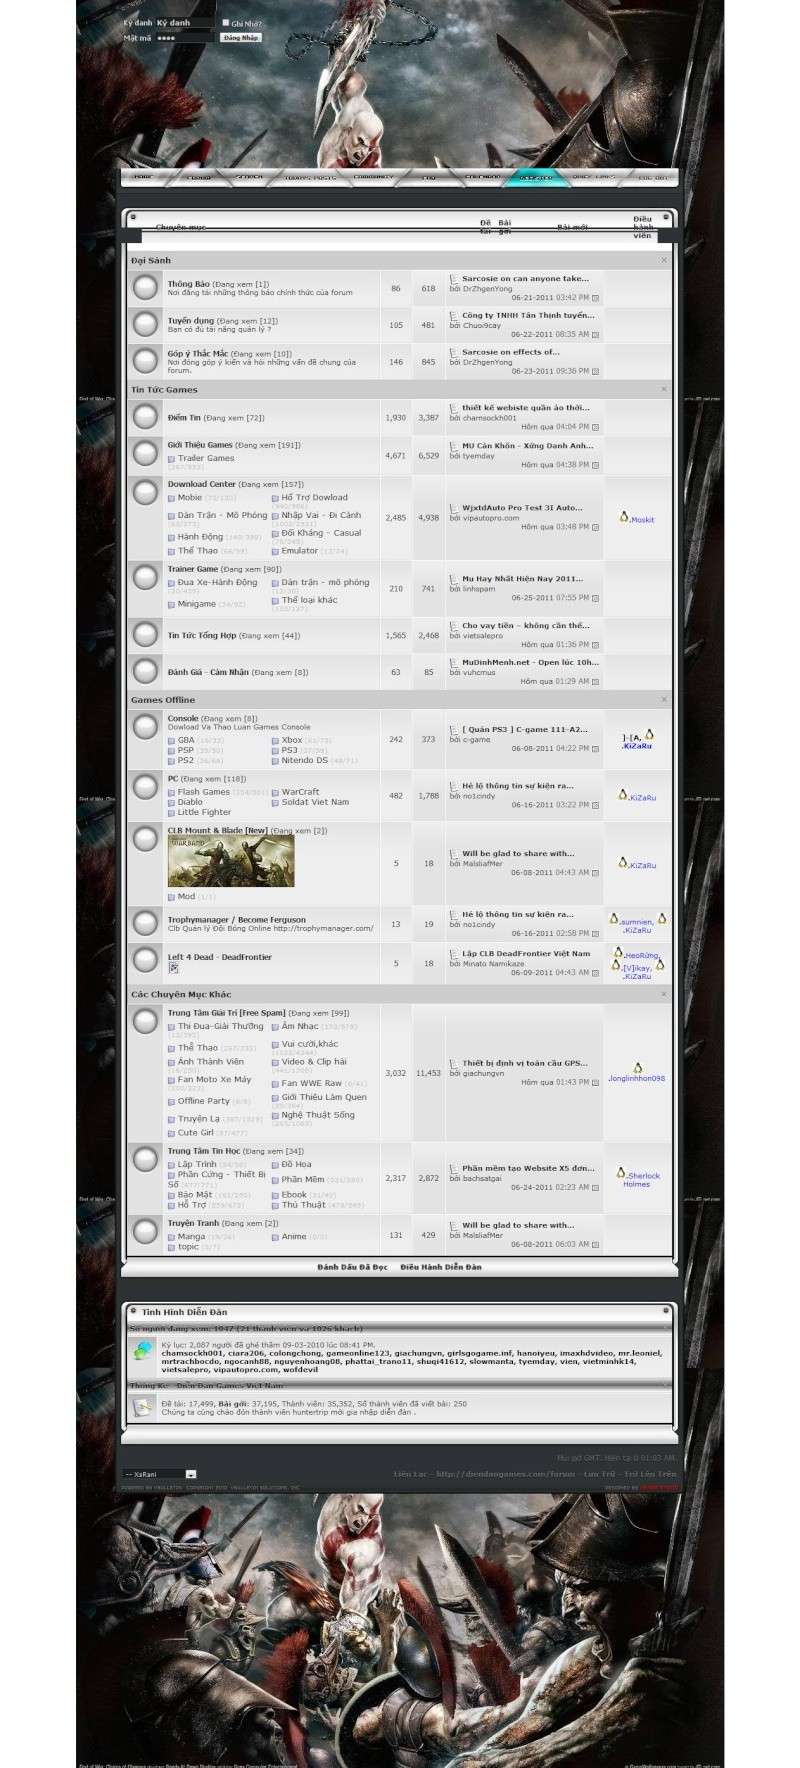800x1768 pixels.
Task: Click the Cute Girl subforum icon
Action: 171,1133
